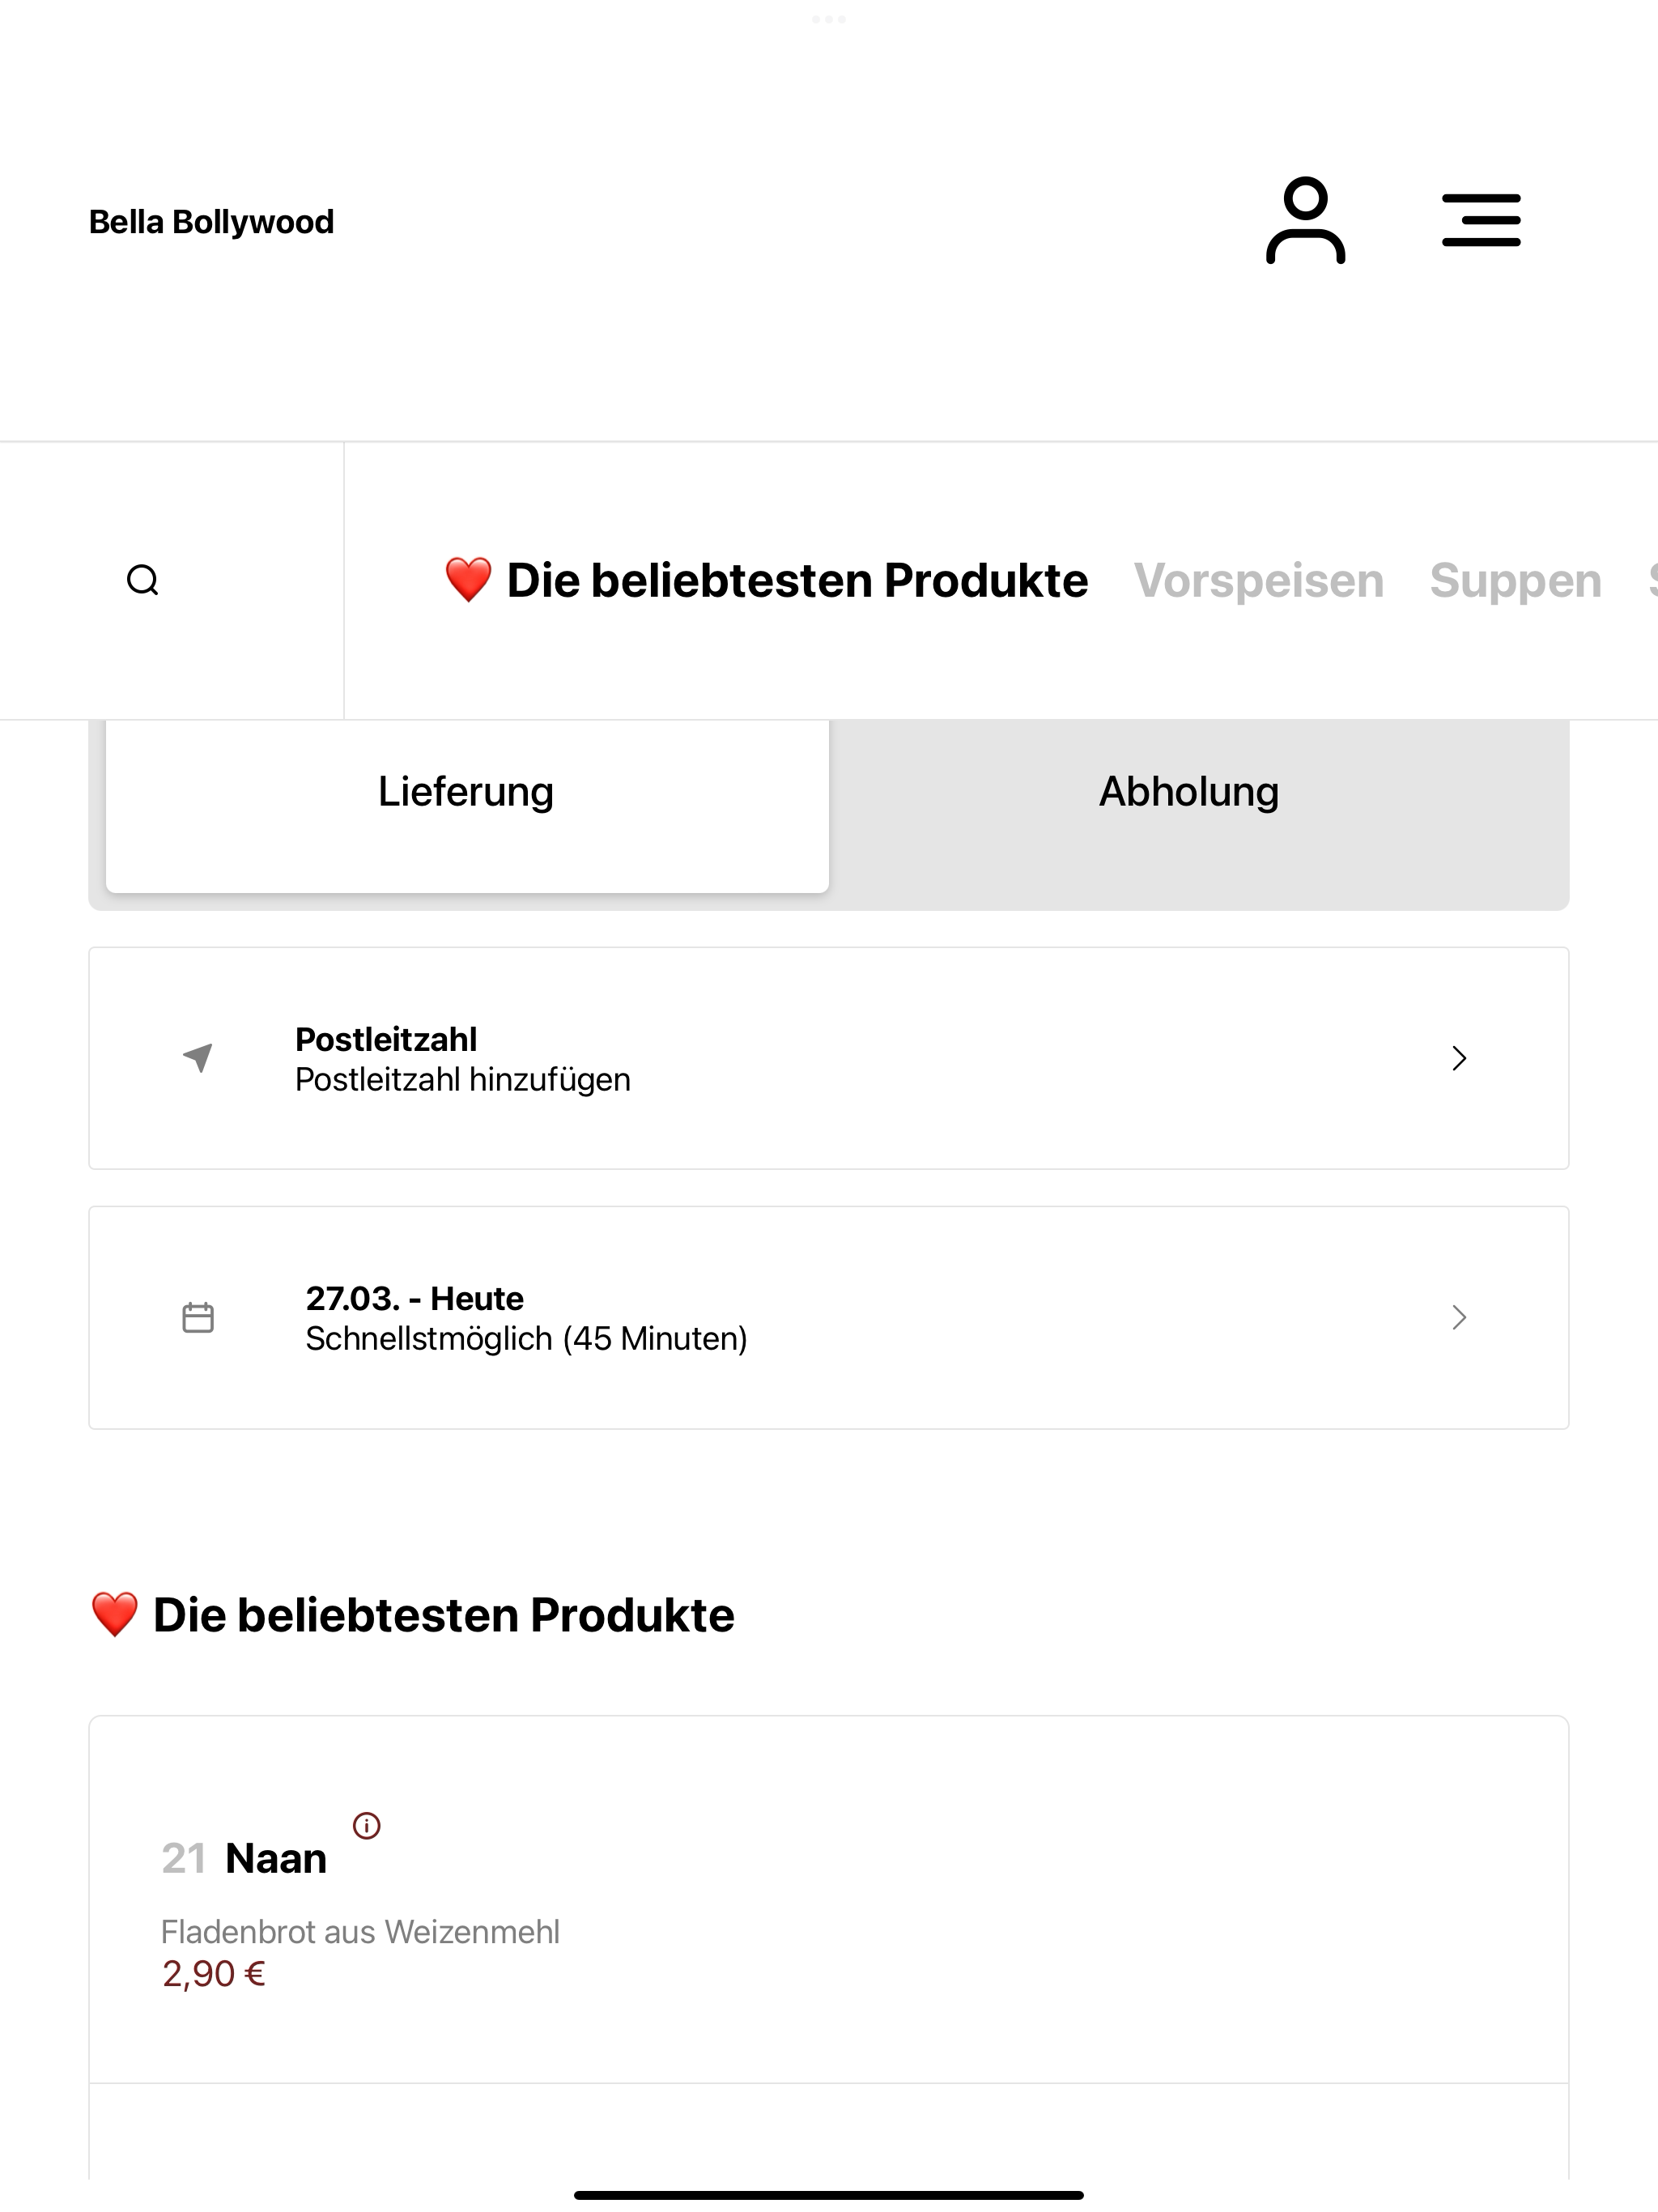Click the Naan allergen info icon
Screen dimensions: 1658x2212
(x=367, y=1826)
